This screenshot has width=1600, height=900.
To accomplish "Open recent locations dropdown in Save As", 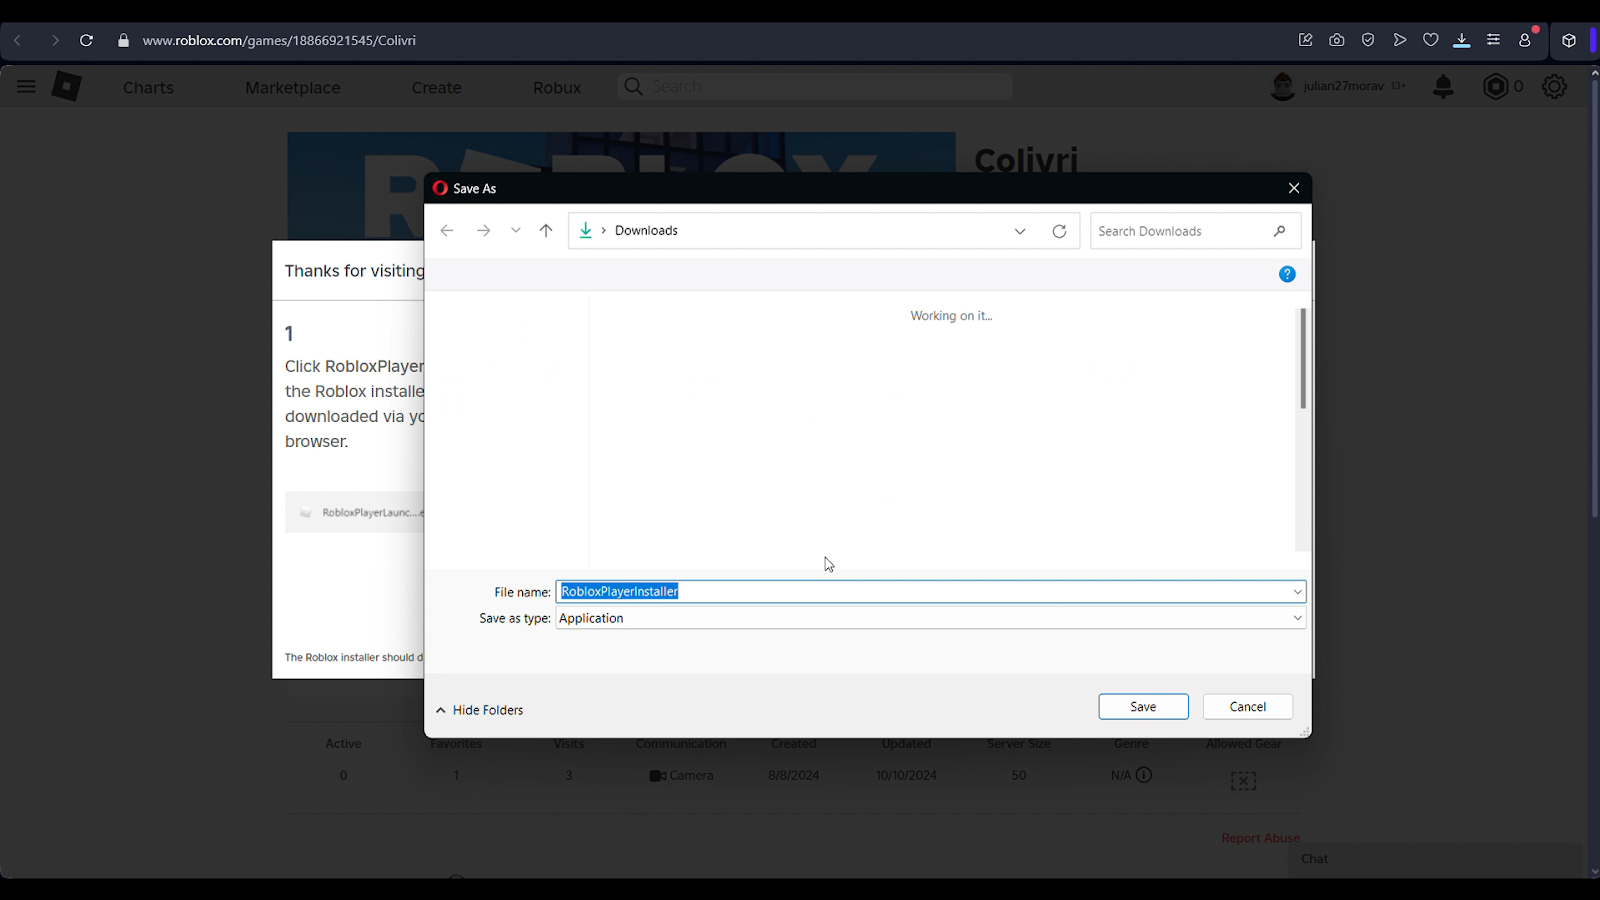I will pyautogui.click(x=516, y=231).
